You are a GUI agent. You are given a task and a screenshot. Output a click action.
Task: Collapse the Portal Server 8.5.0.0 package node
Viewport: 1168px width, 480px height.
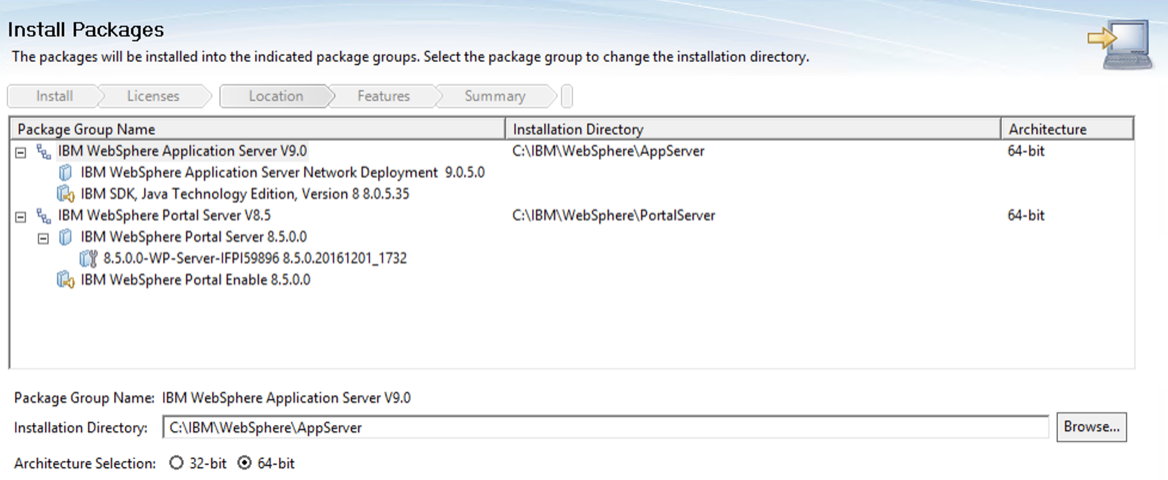43,237
